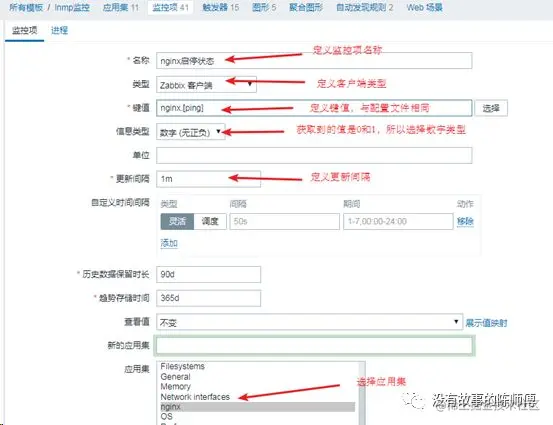Screen dimensions: 553x425
Task: Select the 监控项 sub-tab
Action: [24, 31]
